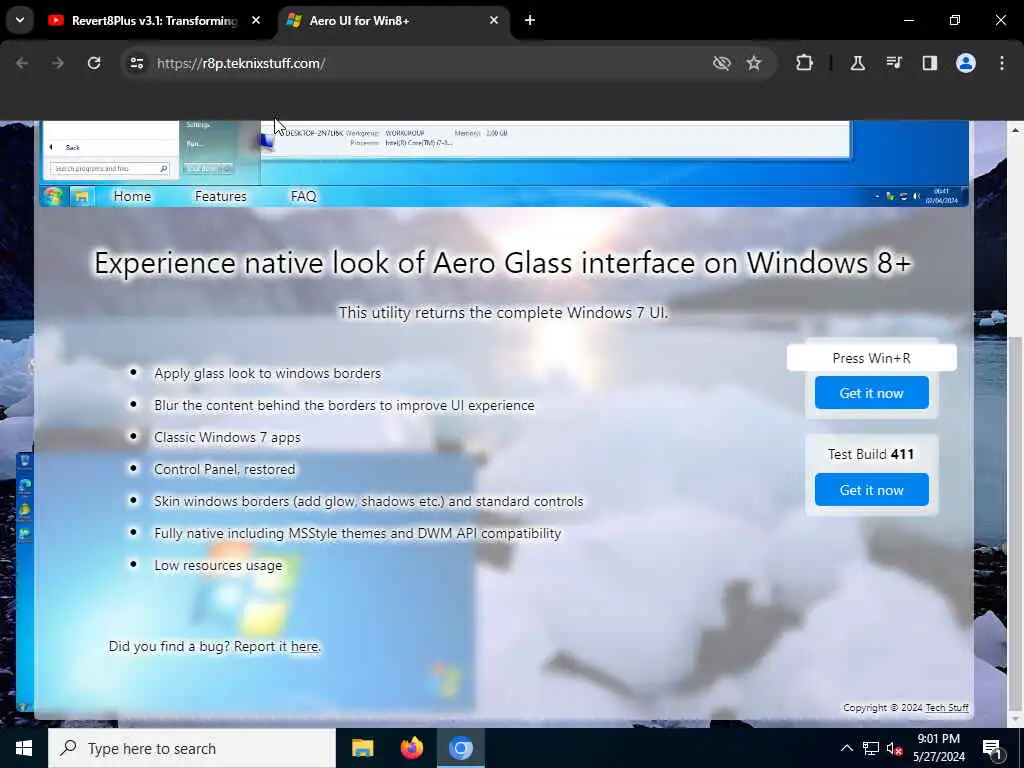
Task: Click the 'Press Win+R' label box
Action: point(871,358)
